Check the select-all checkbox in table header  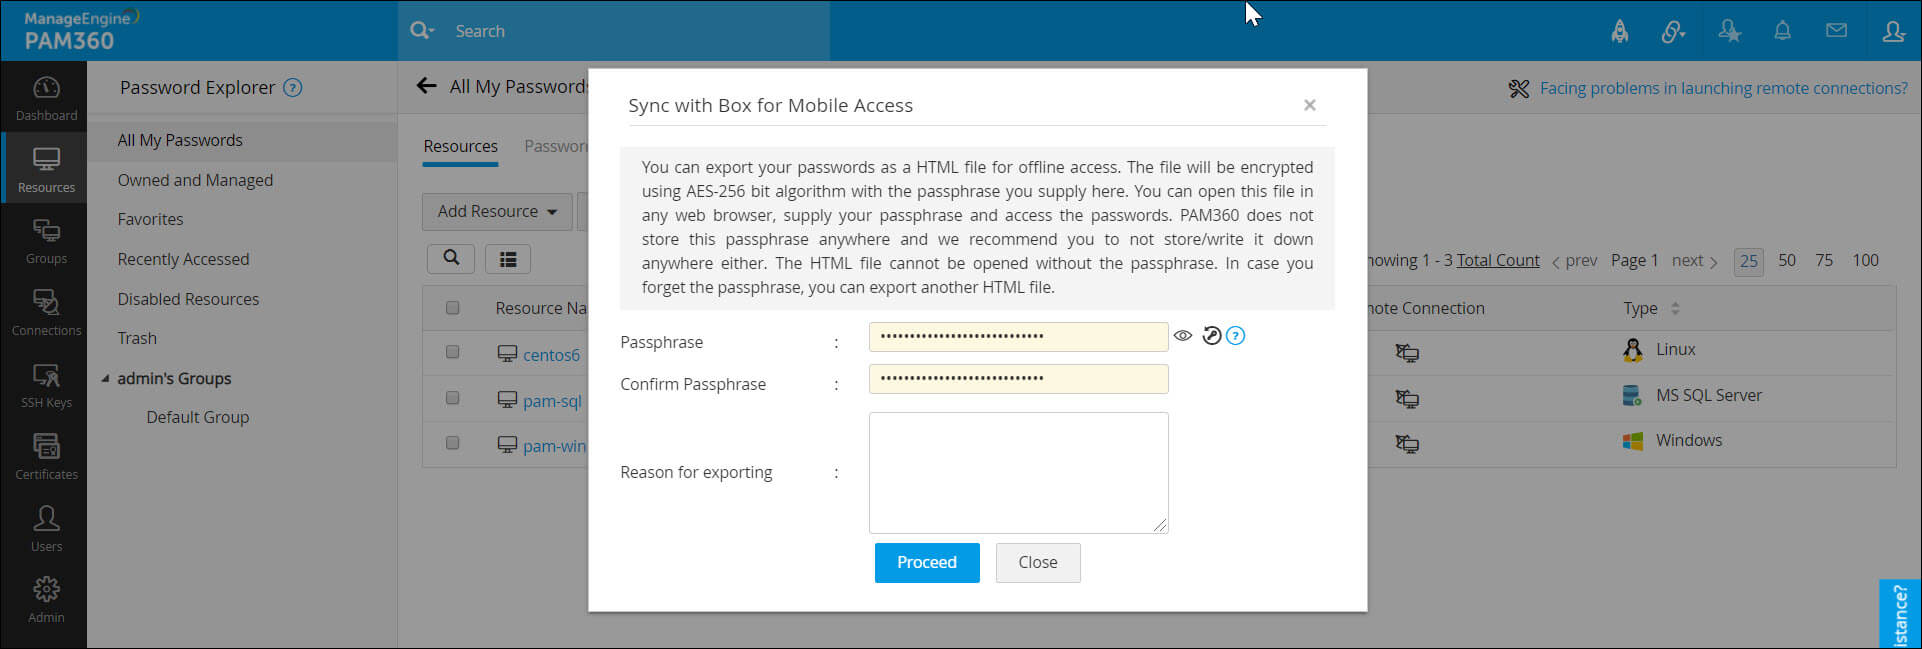coord(453,308)
